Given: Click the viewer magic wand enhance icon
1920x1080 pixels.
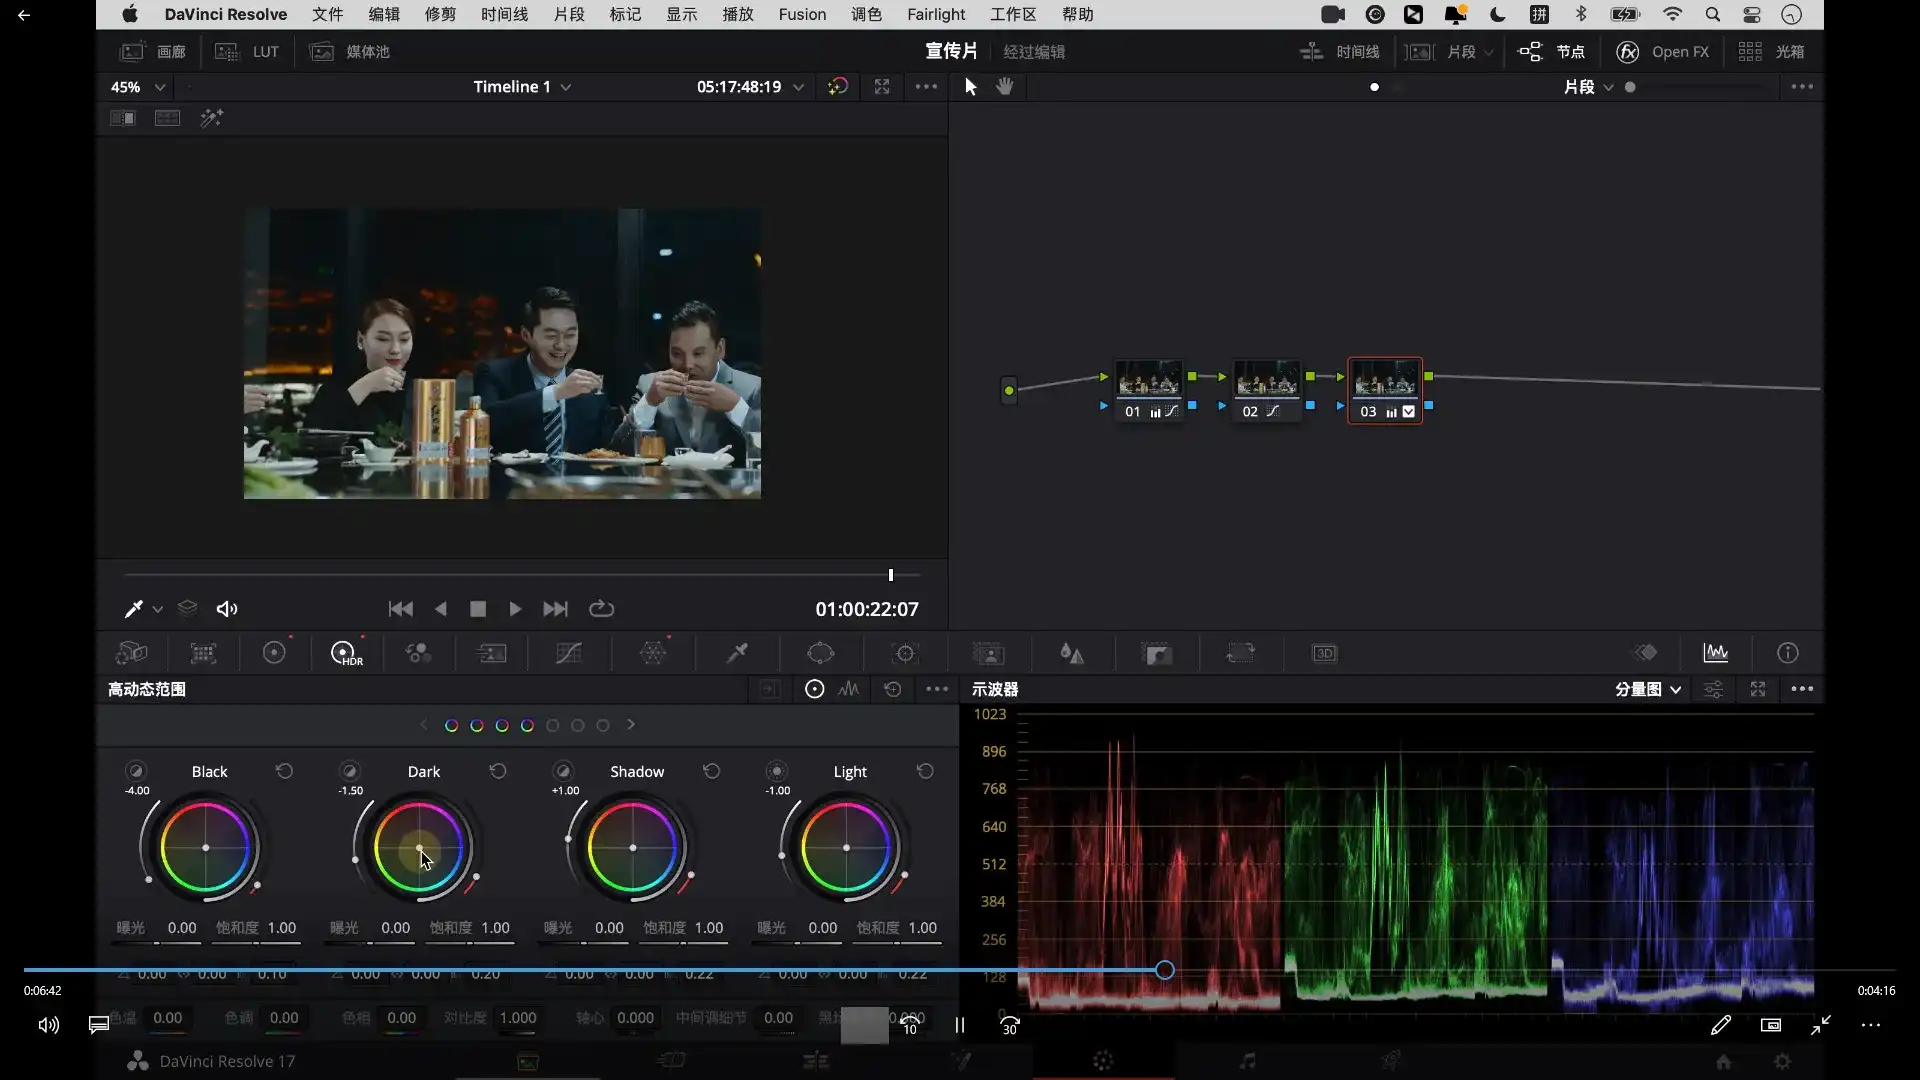Looking at the screenshot, I should 211,118.
